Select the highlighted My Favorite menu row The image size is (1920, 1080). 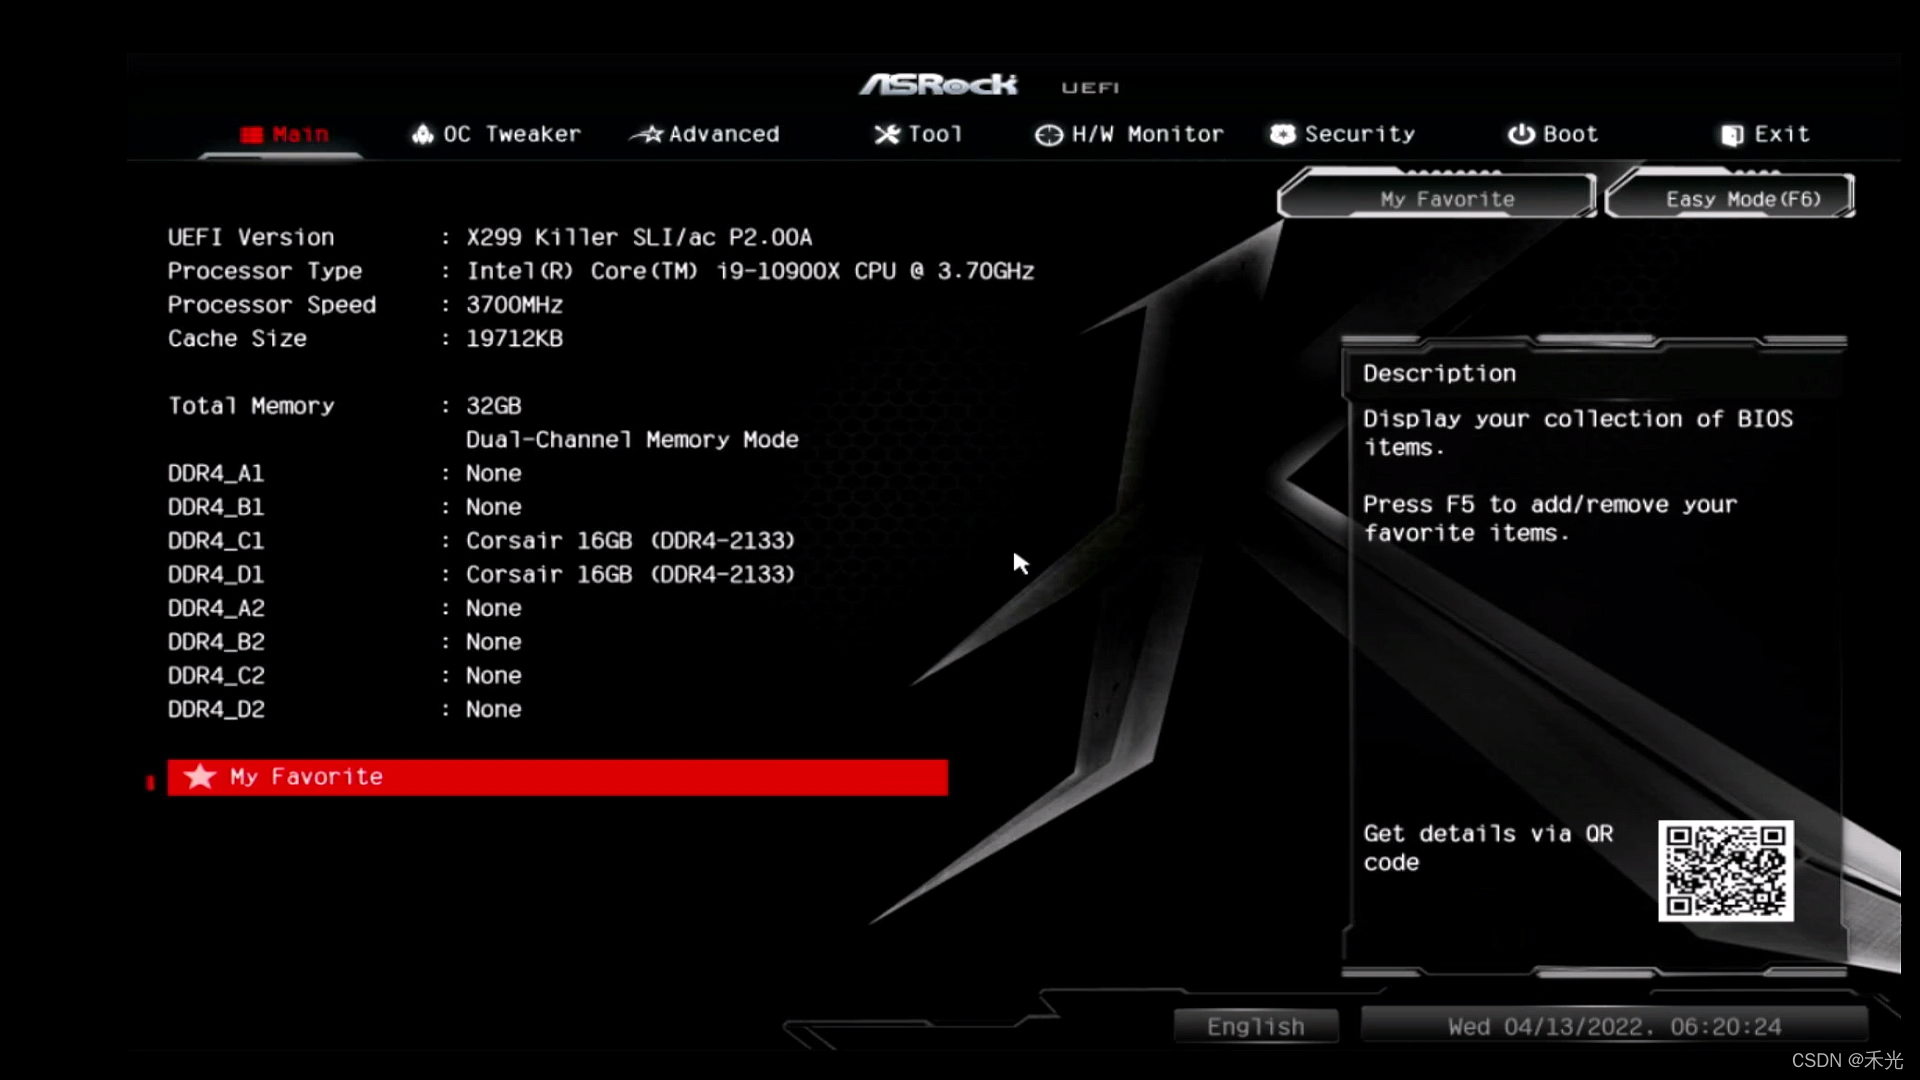[x=558, y=777]
